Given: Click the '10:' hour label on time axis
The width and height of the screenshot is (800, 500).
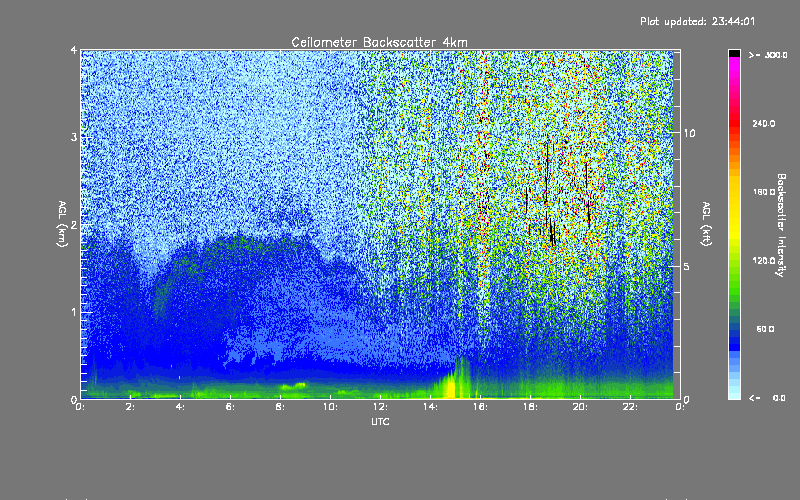Looking at the screenshot, I should point(330,407).
